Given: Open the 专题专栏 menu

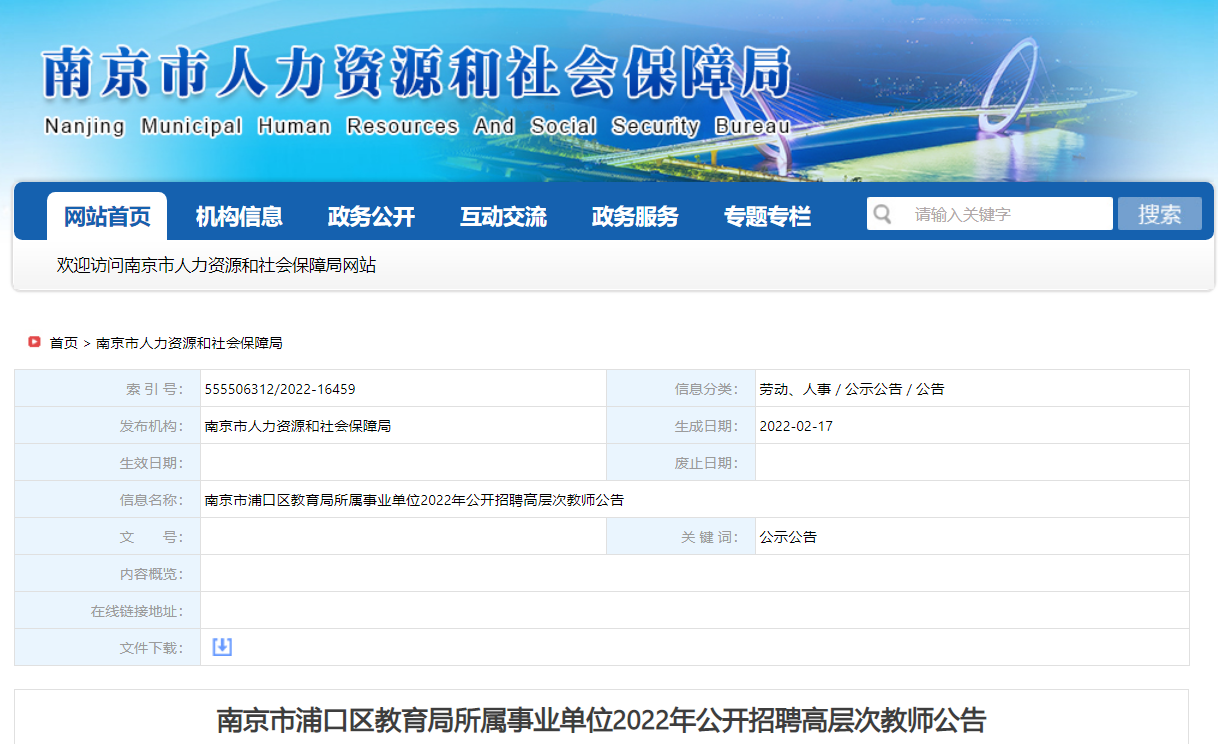Looking at the screenshot, I should coord(767,216).
